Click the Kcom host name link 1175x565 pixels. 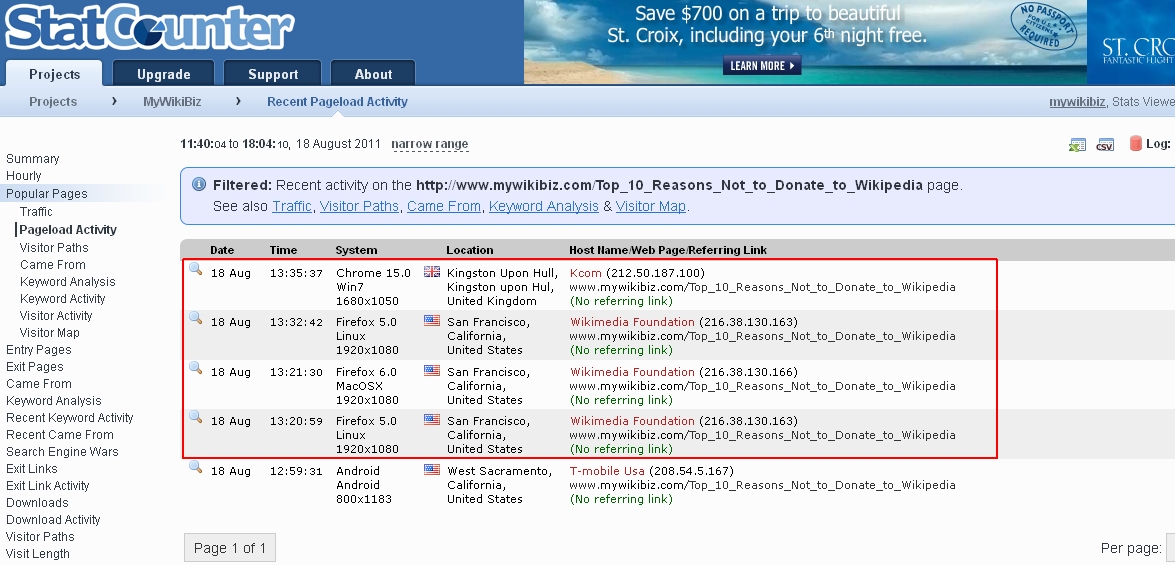point(586,273)
